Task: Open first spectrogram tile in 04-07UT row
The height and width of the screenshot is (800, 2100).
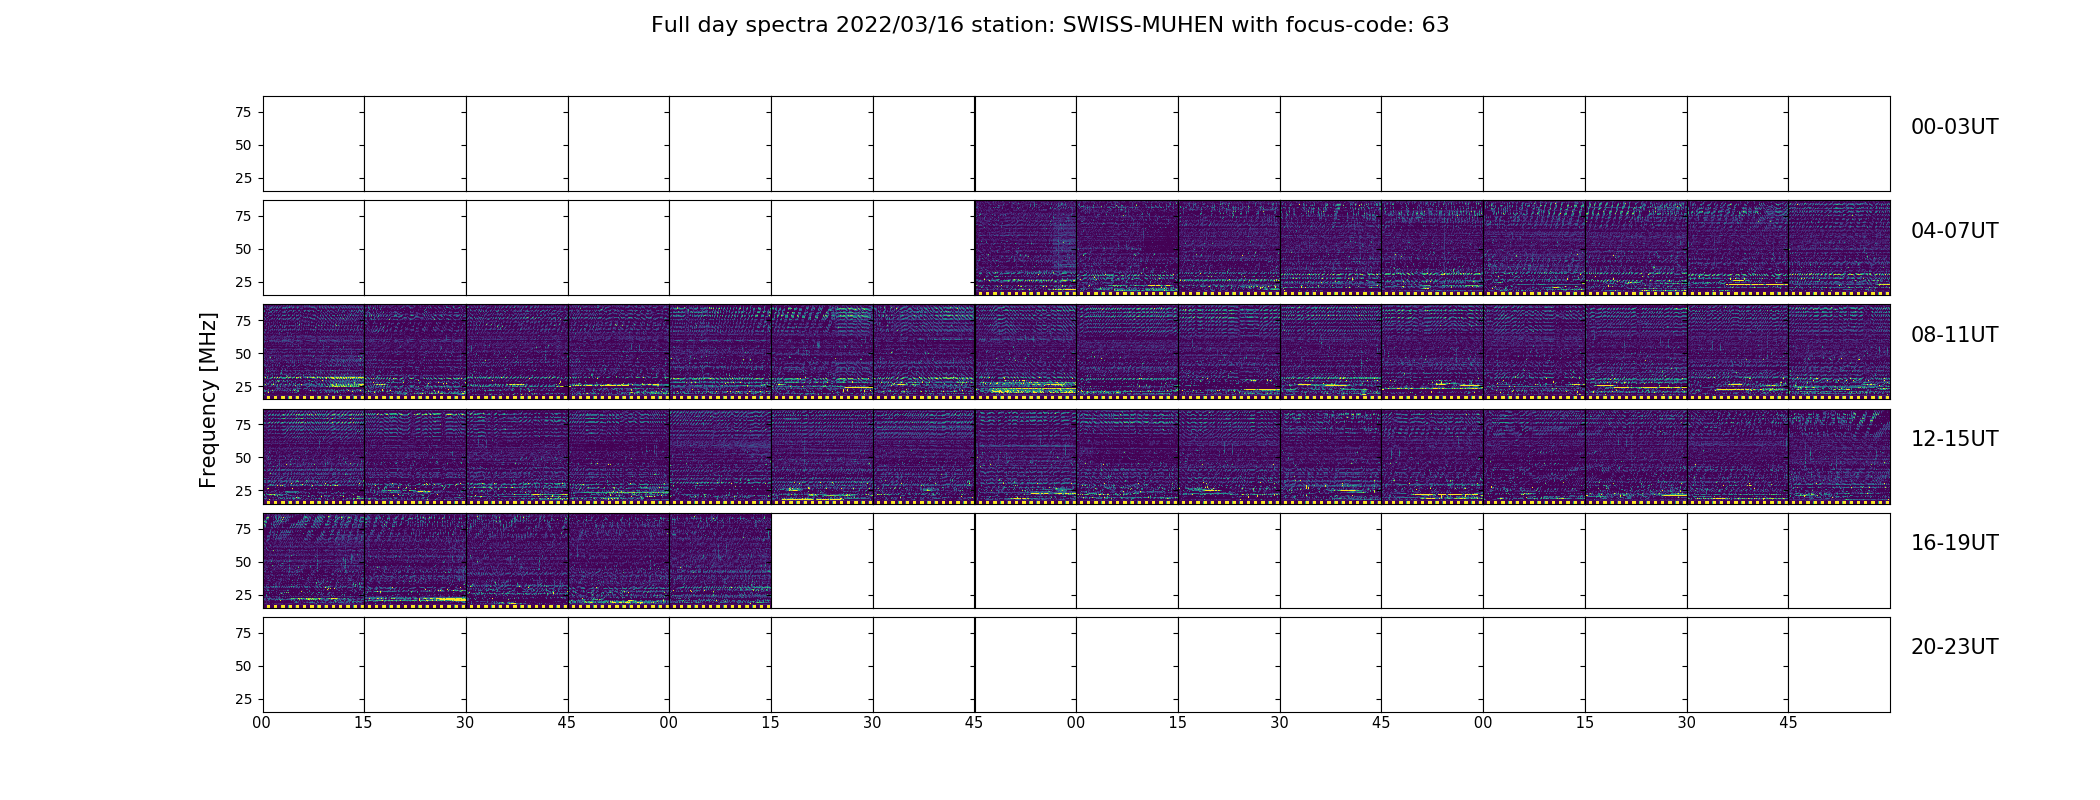Action: (1026, 248)
